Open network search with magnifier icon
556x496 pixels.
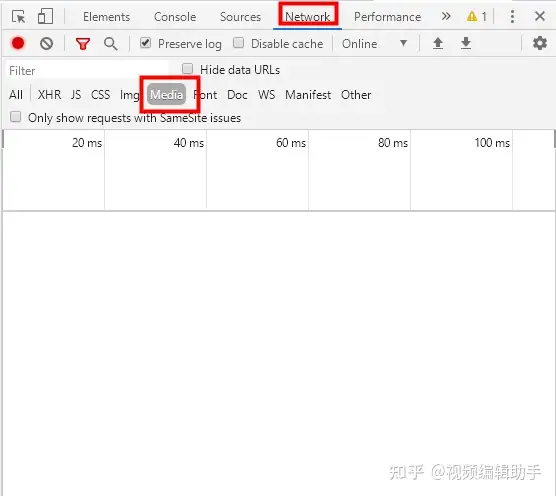point(111,44)
